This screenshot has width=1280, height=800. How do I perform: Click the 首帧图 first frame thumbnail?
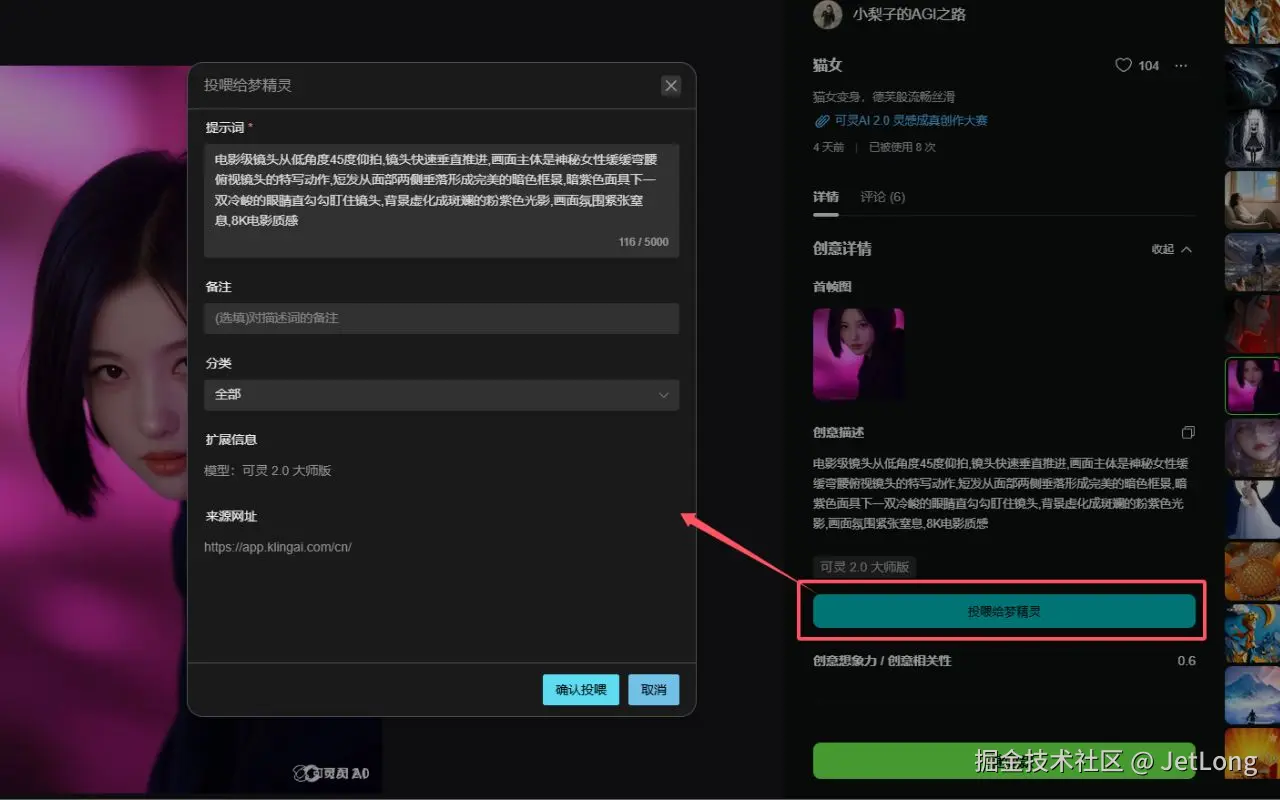tap(858, 354)
